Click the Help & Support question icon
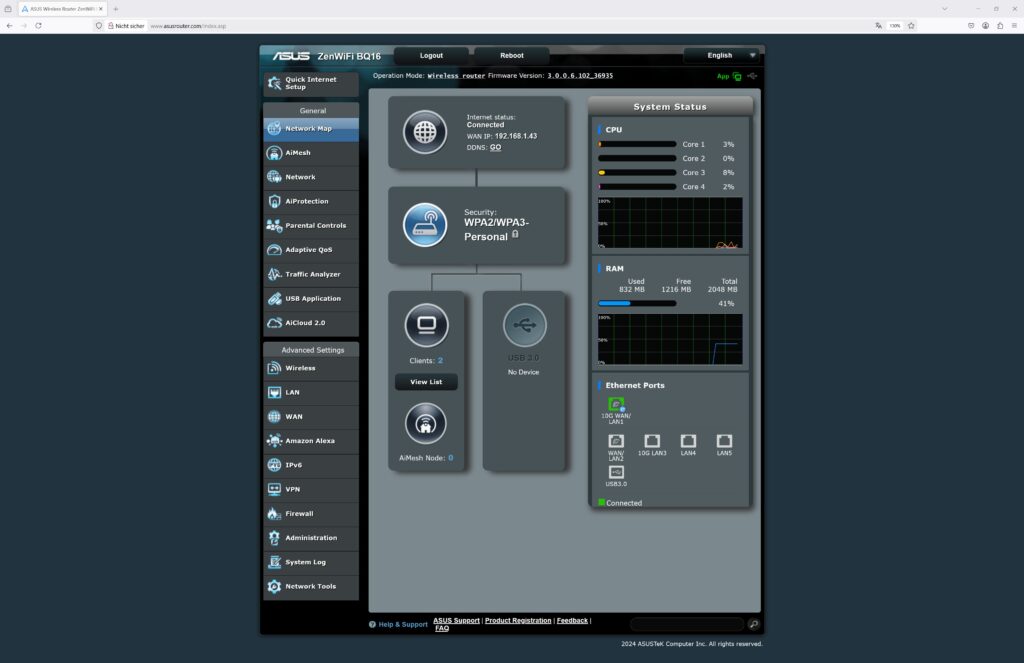The height and width of the screenshot is (663, 1024). coord(372,624)
